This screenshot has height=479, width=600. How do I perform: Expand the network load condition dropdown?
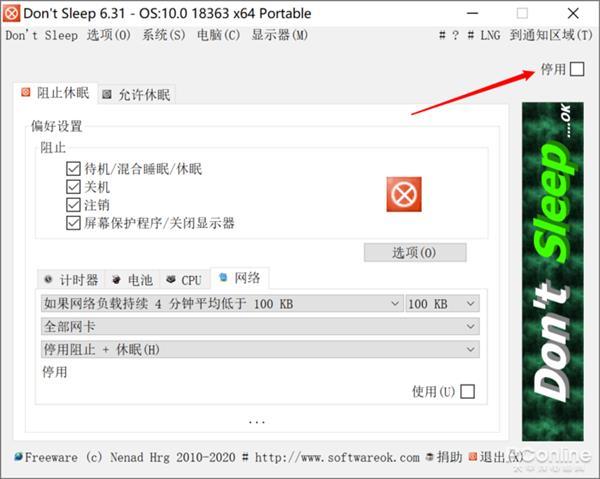point(222,304)
